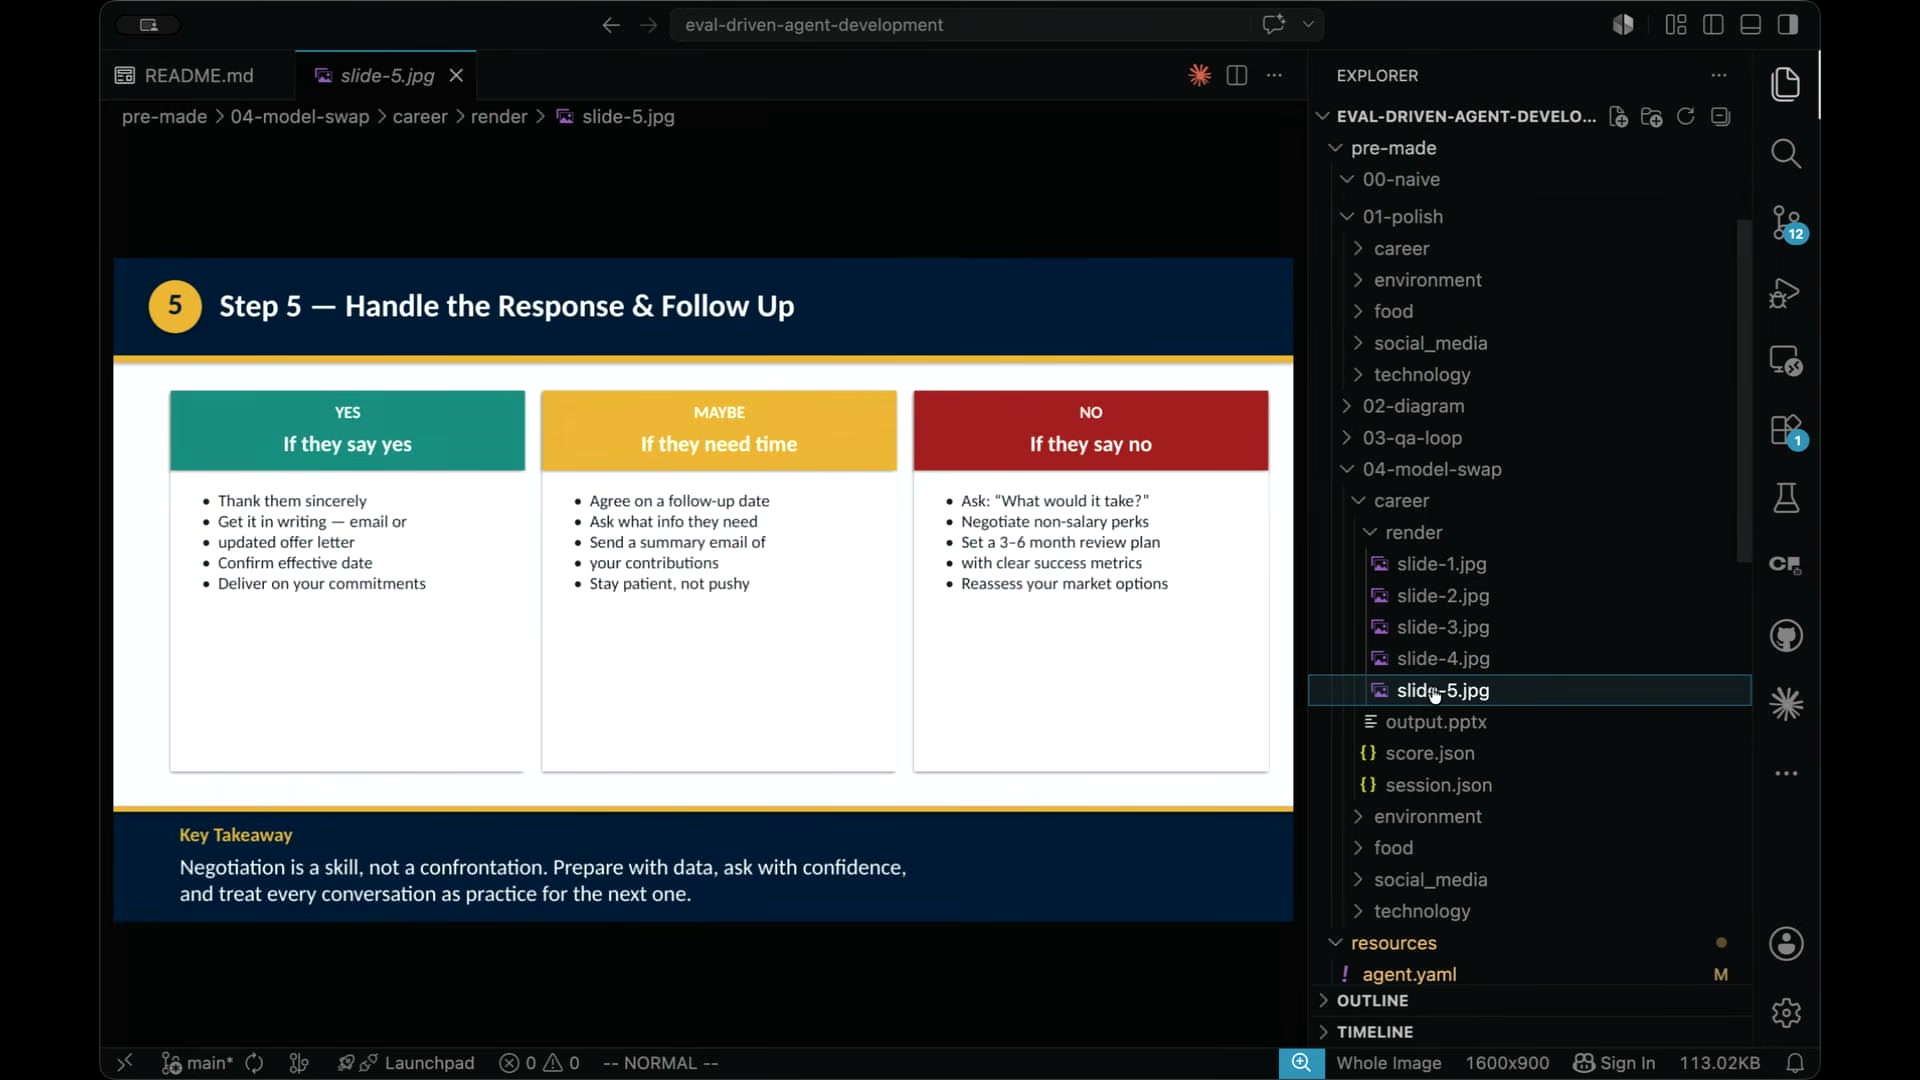Open Source Control with 12 changes
The height and width of the screenshot is (1080, 1920).
[x=1786, y=223]
